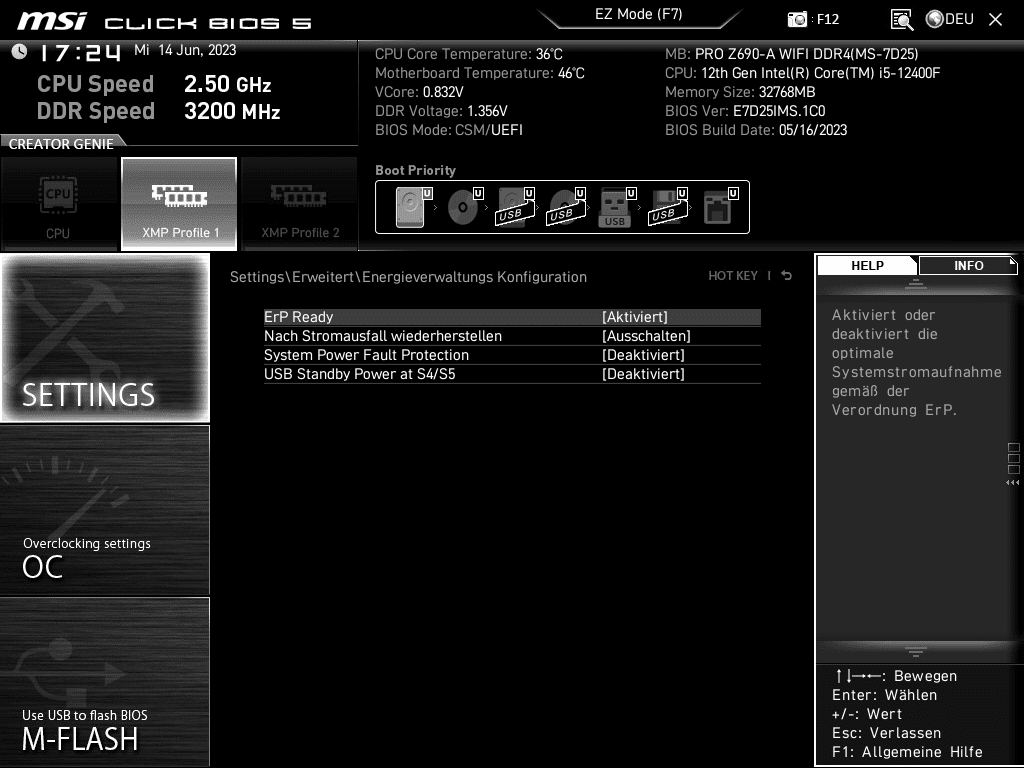Click the breadcrumb Settings\Erweitert\Energieverwaltungs Konfiguration
Image resolution: width=1024 pixels, height=768 pixels.
(408, 277)
